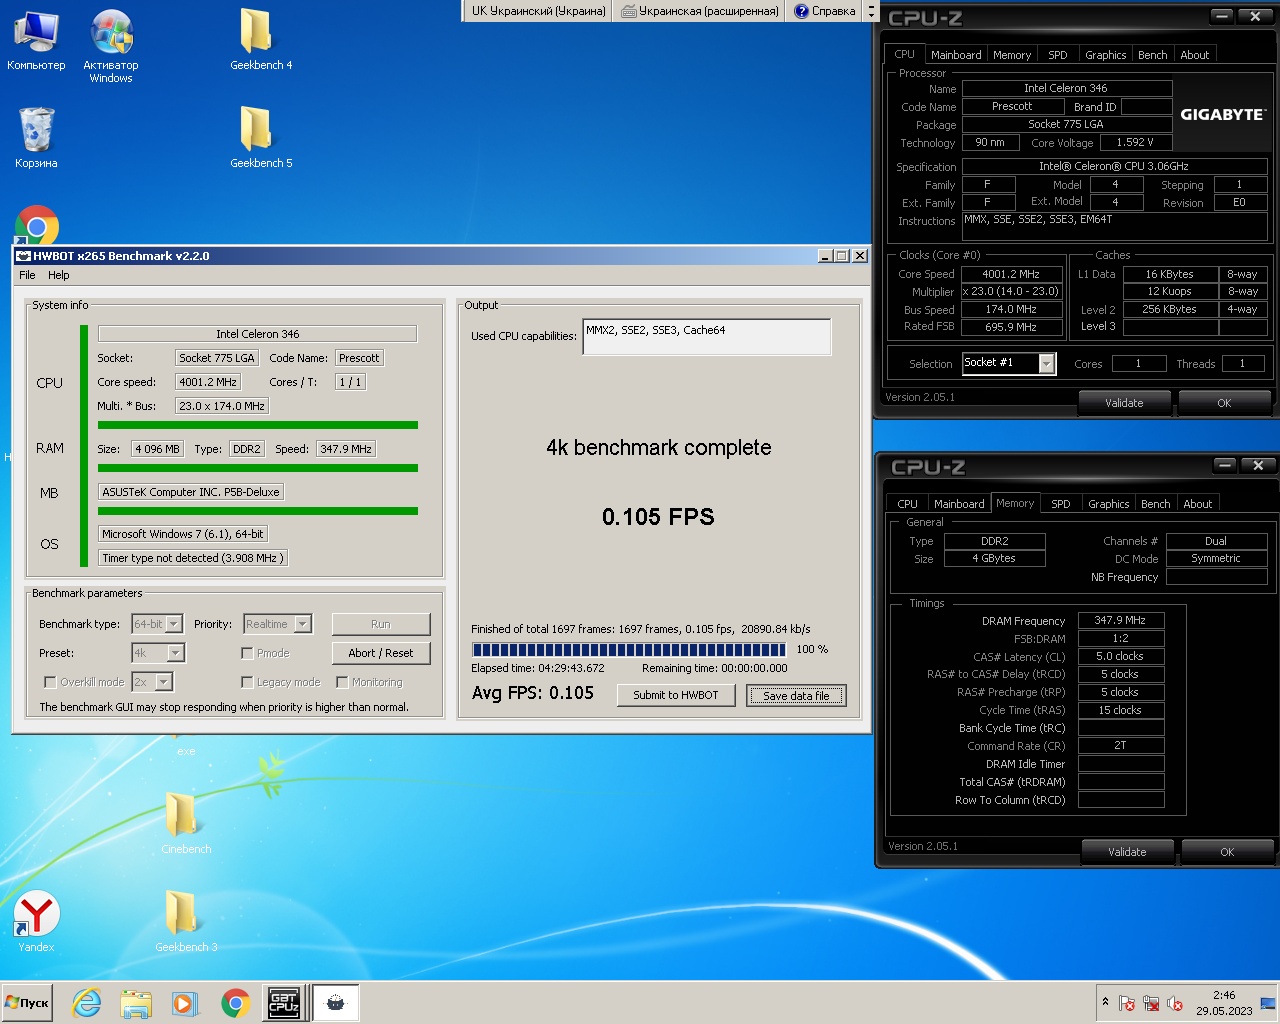This screenshot has width=1280, height=1024.
Task: Open Action Center flag tray icon
Action: 1127,1003
